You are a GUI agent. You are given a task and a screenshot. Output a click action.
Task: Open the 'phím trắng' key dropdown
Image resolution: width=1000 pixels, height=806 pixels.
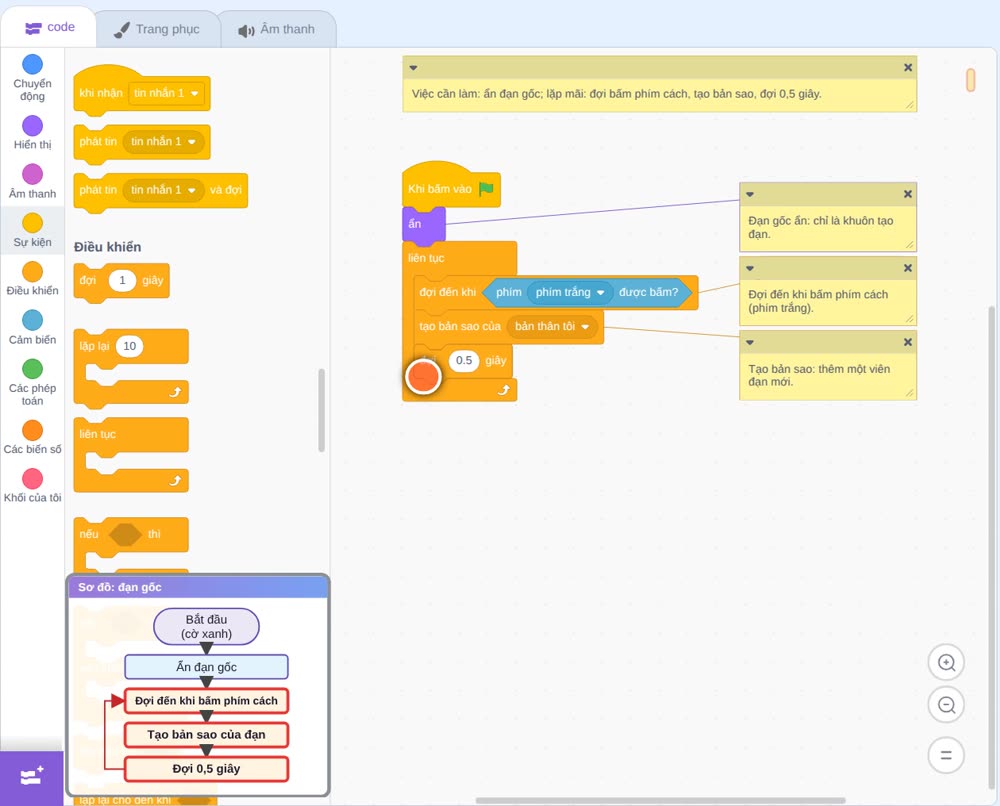[x=599, y=293]
